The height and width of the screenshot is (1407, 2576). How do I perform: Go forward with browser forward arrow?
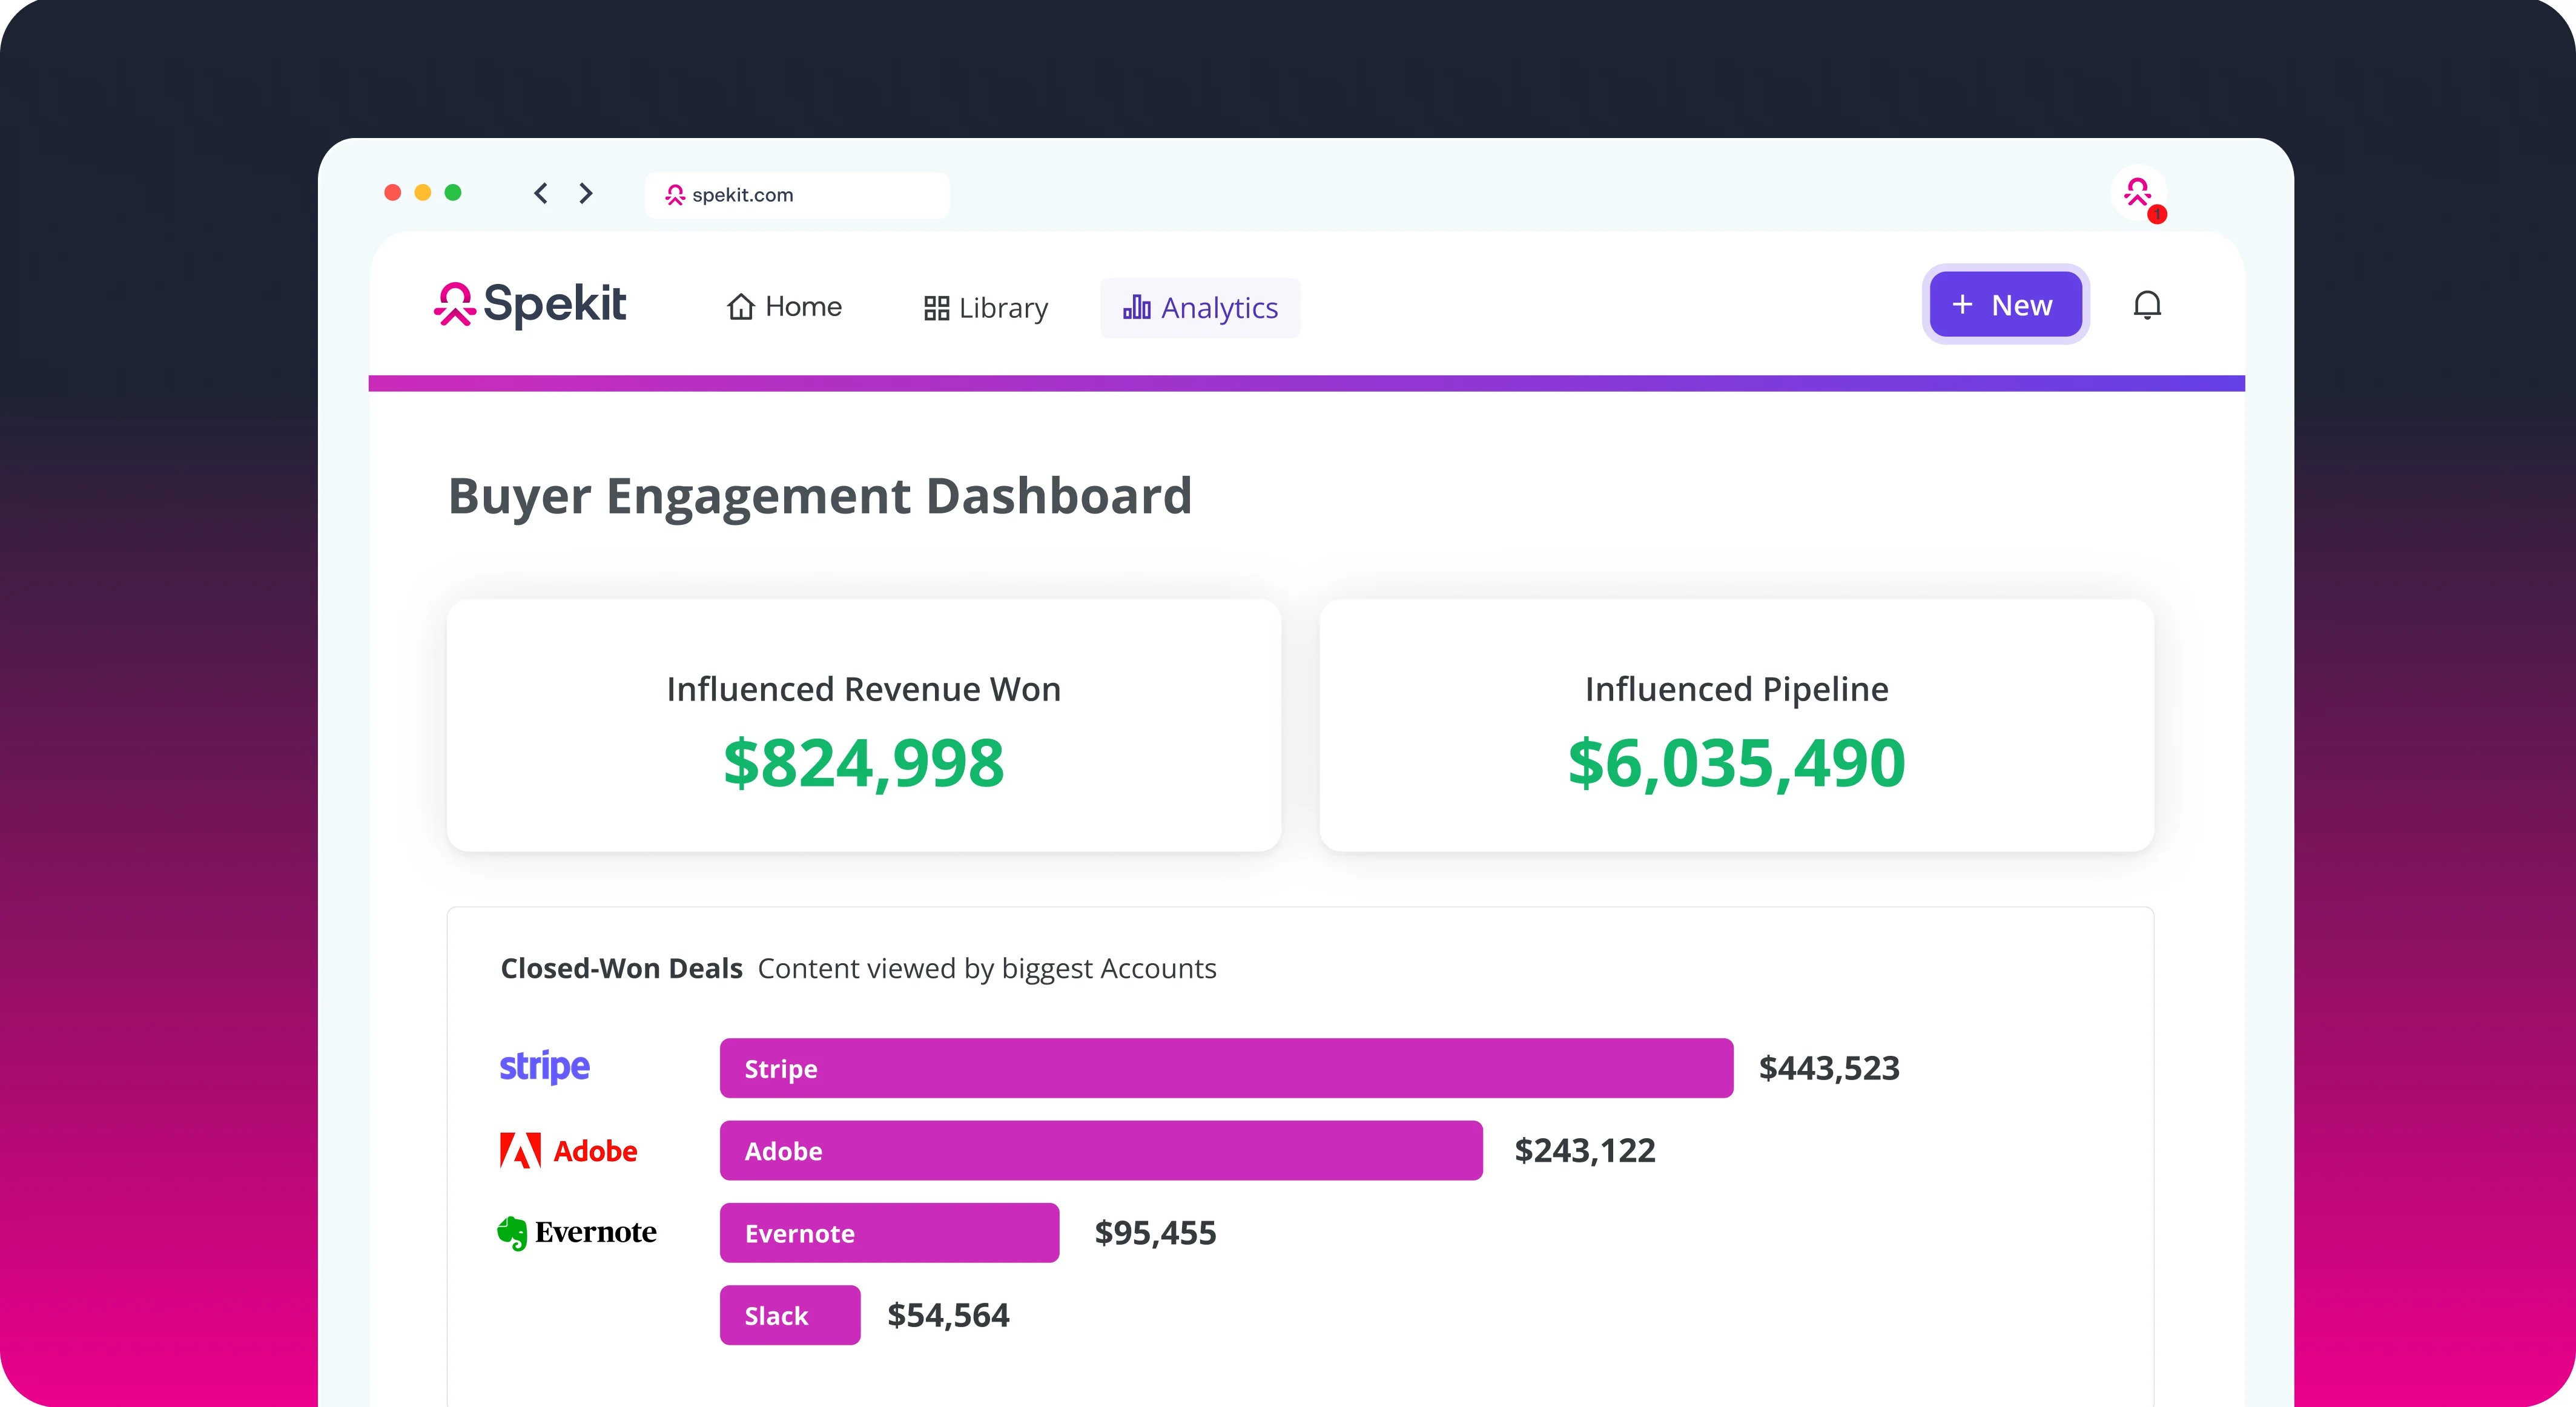click(x=586, y=193)
